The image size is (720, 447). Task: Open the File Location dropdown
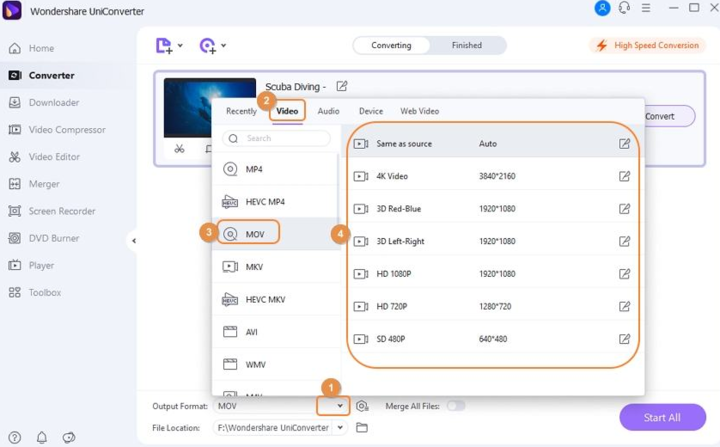tap(340, 428)
